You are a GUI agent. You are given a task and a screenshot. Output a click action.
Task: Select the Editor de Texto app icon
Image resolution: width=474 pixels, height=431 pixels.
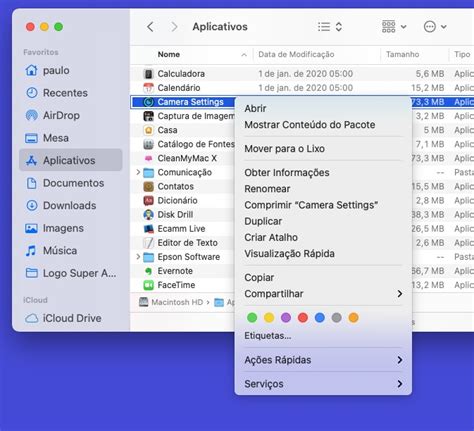pyautogui.click(x=148, y=243)
